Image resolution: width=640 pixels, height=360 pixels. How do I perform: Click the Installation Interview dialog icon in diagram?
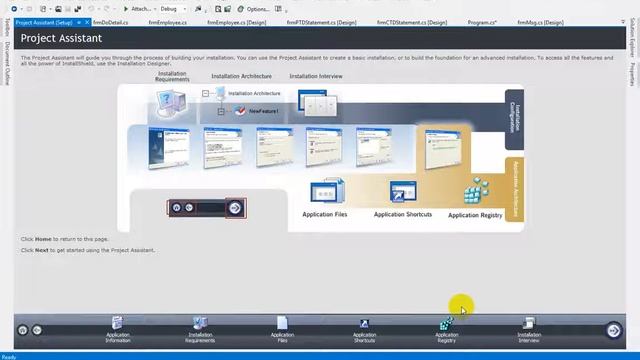(x=318, y=102)
